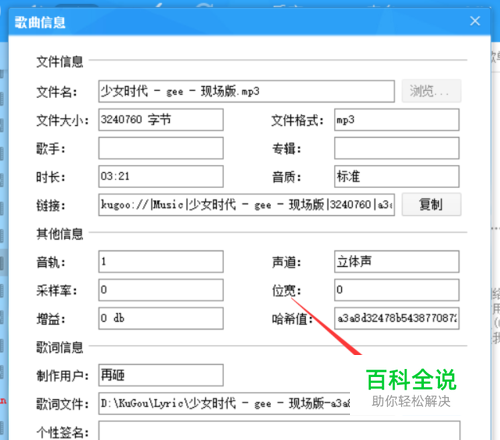Click the 哈希值: label
The width and height of the screenshot is (500, 440).
(x=292, y=319)
